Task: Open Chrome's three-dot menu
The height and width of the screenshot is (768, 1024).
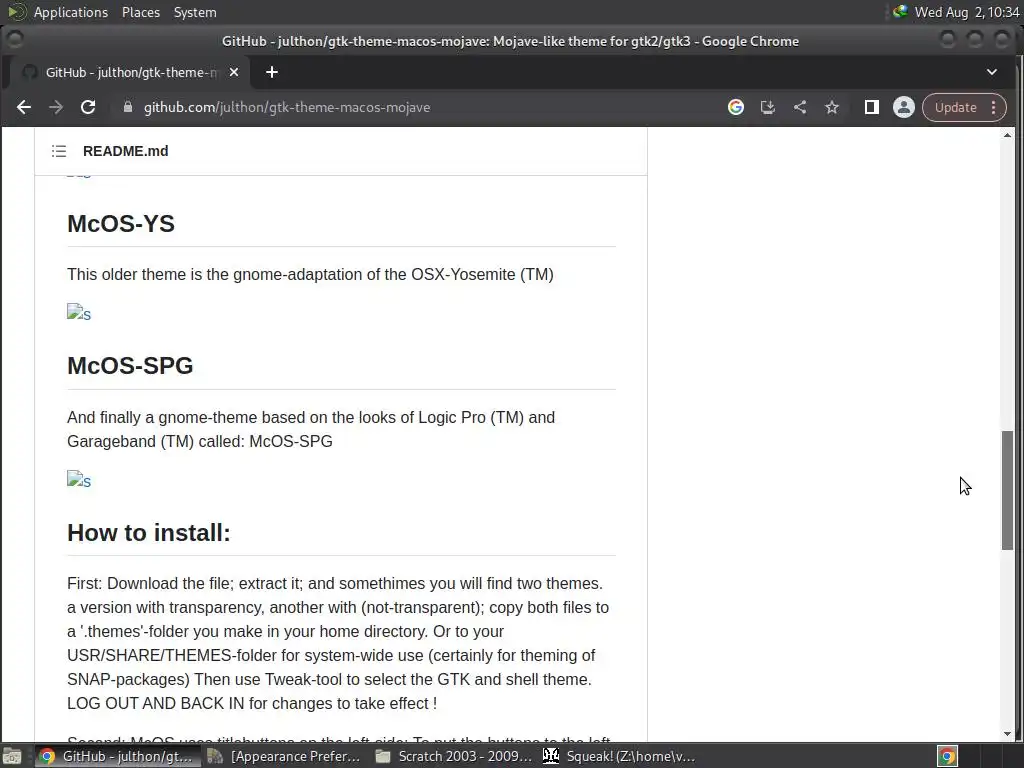Action: click(x=994, y=107)
